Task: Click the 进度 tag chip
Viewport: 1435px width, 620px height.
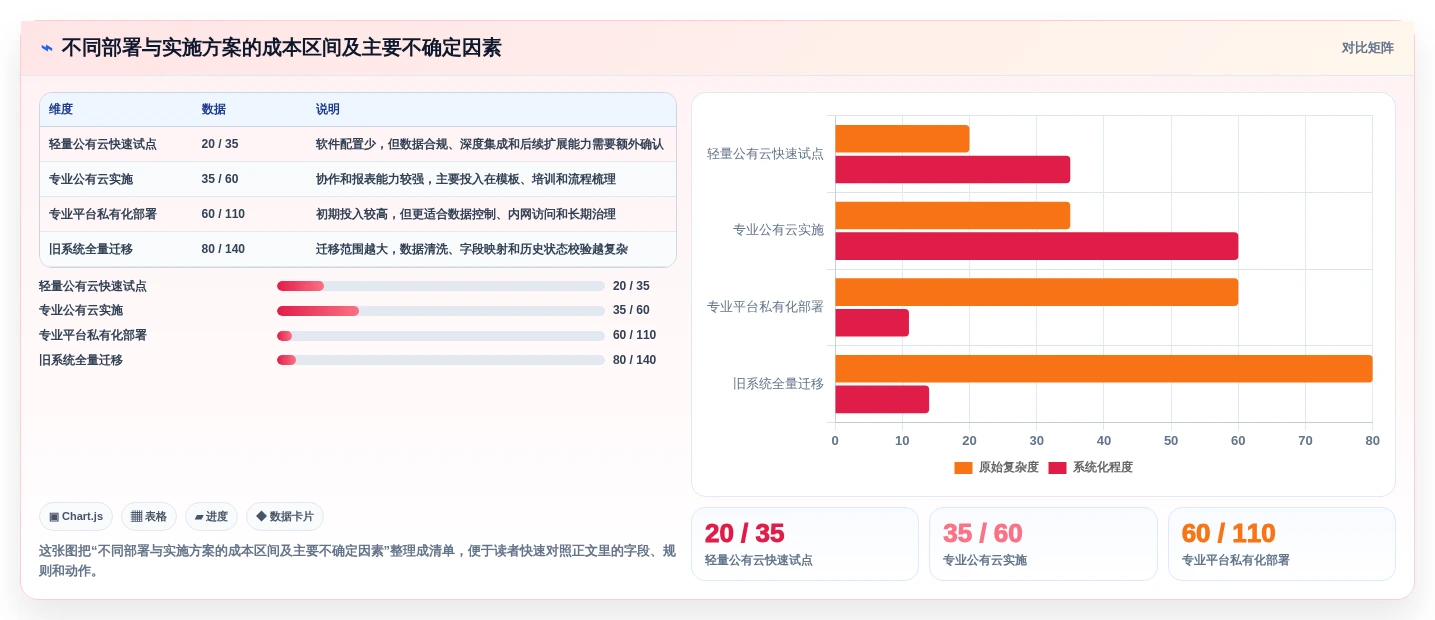Action: click(211, 517)
